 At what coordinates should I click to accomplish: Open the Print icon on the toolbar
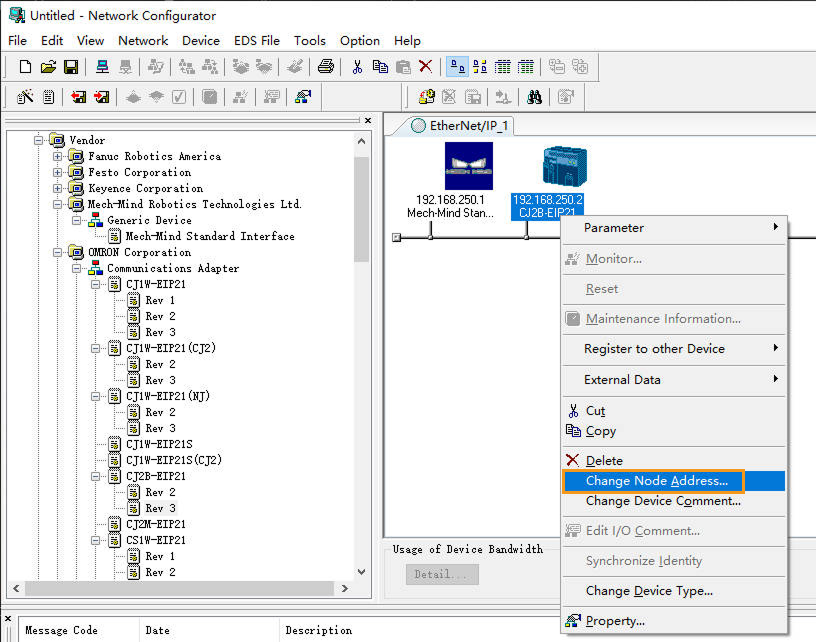point(328,66)
